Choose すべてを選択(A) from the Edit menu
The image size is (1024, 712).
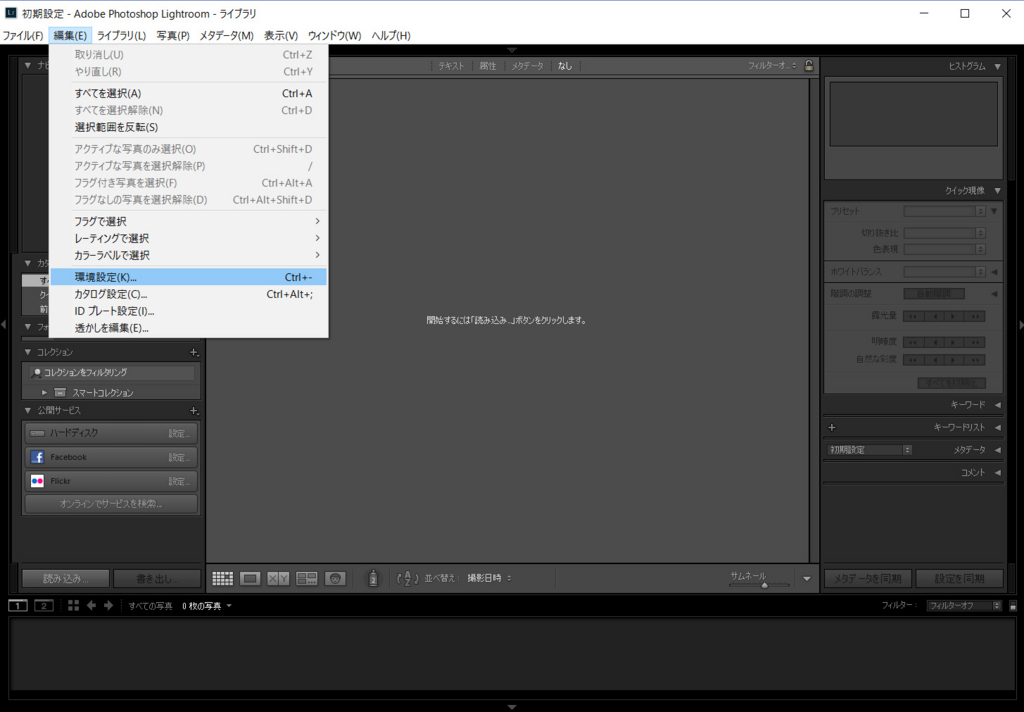tap(188, 93)
